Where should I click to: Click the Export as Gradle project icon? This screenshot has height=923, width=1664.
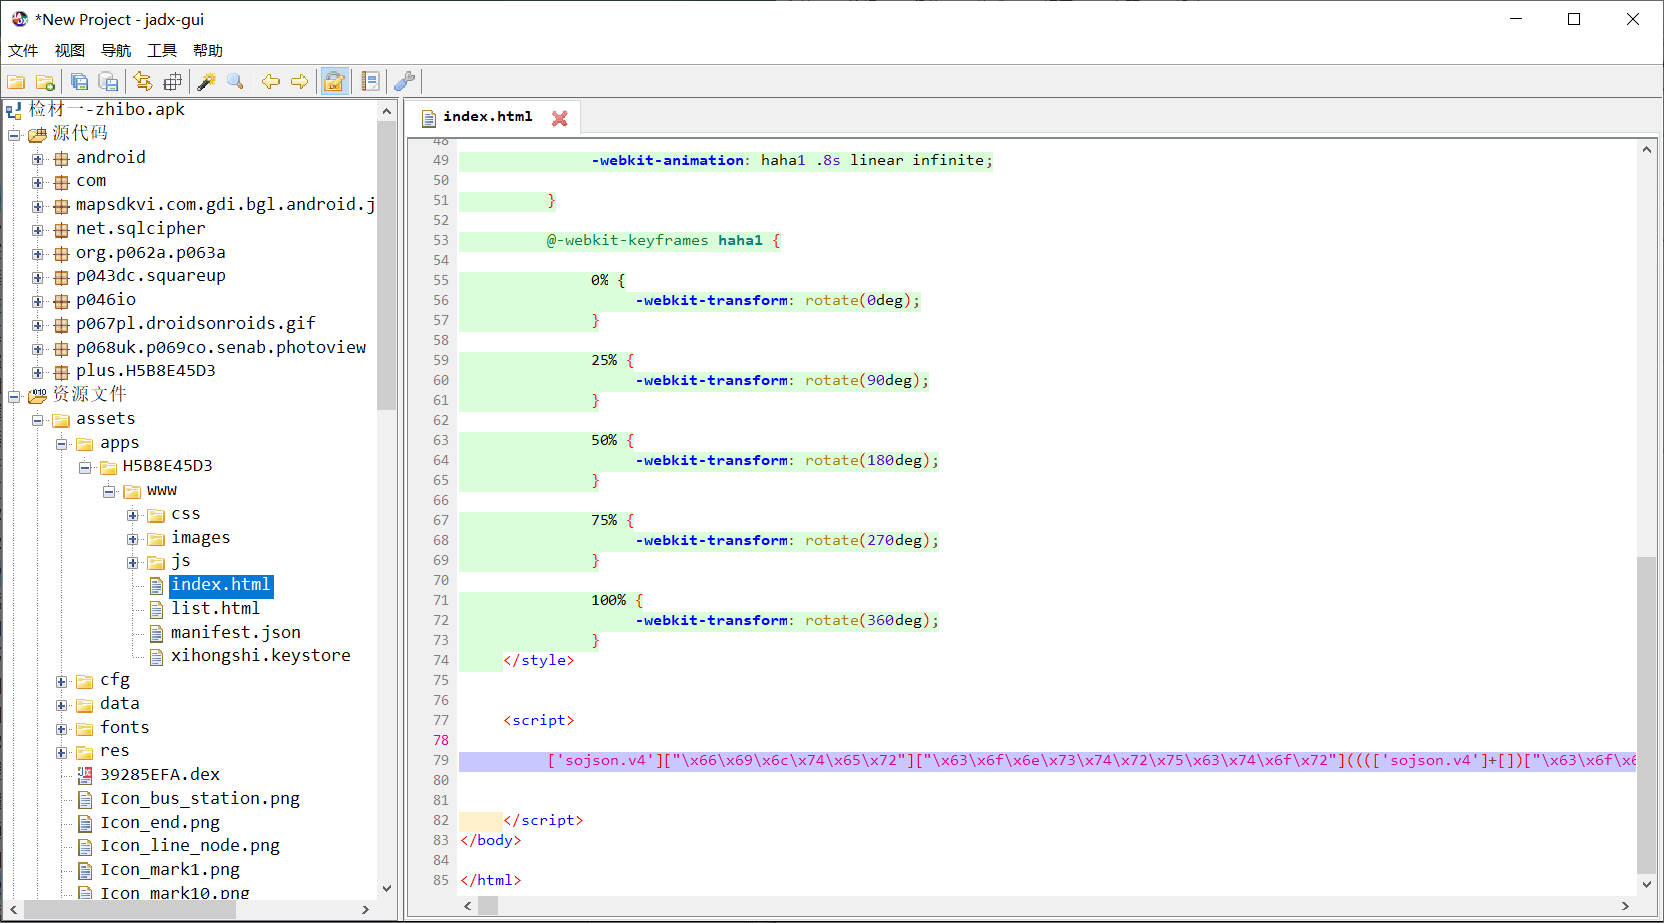click(109, 82)
